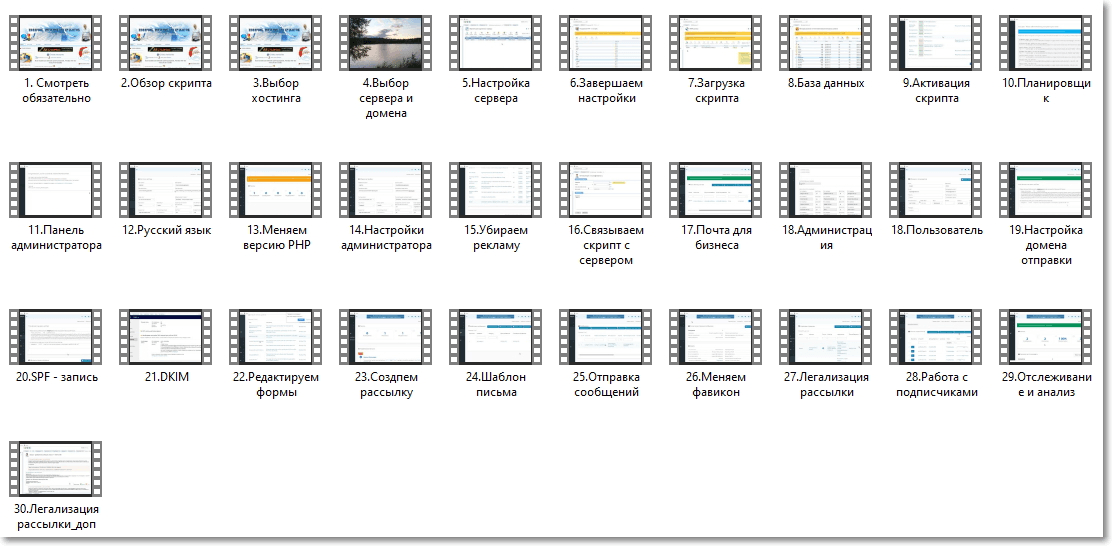Click the '8.База данных' video file icon

825,43
